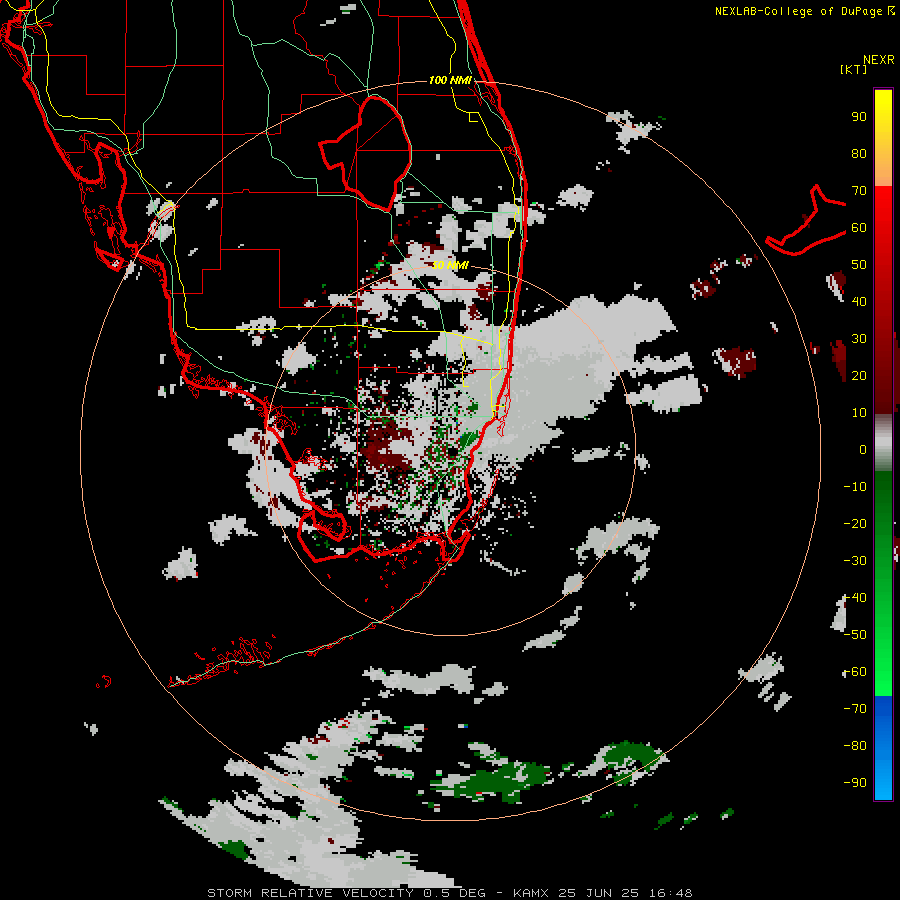This screenshot has height=900, width=900.
Task: Pick the blue band at color scale bottom
Action: tap(883, 748)
